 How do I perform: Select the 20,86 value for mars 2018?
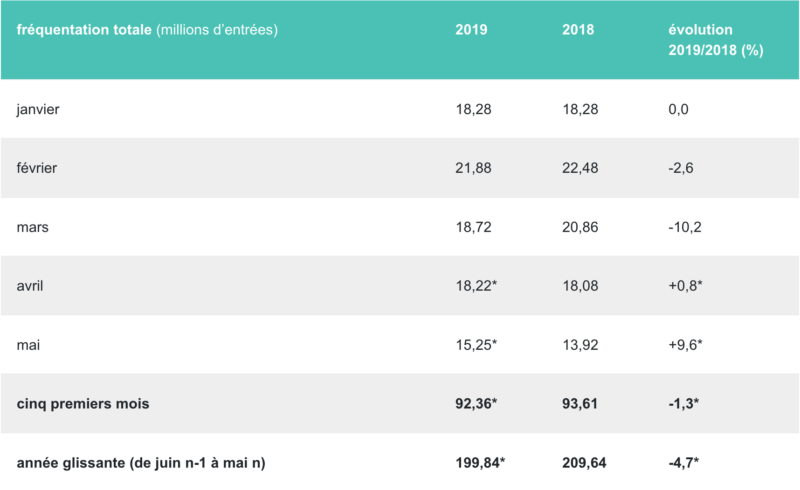(580, 227)
